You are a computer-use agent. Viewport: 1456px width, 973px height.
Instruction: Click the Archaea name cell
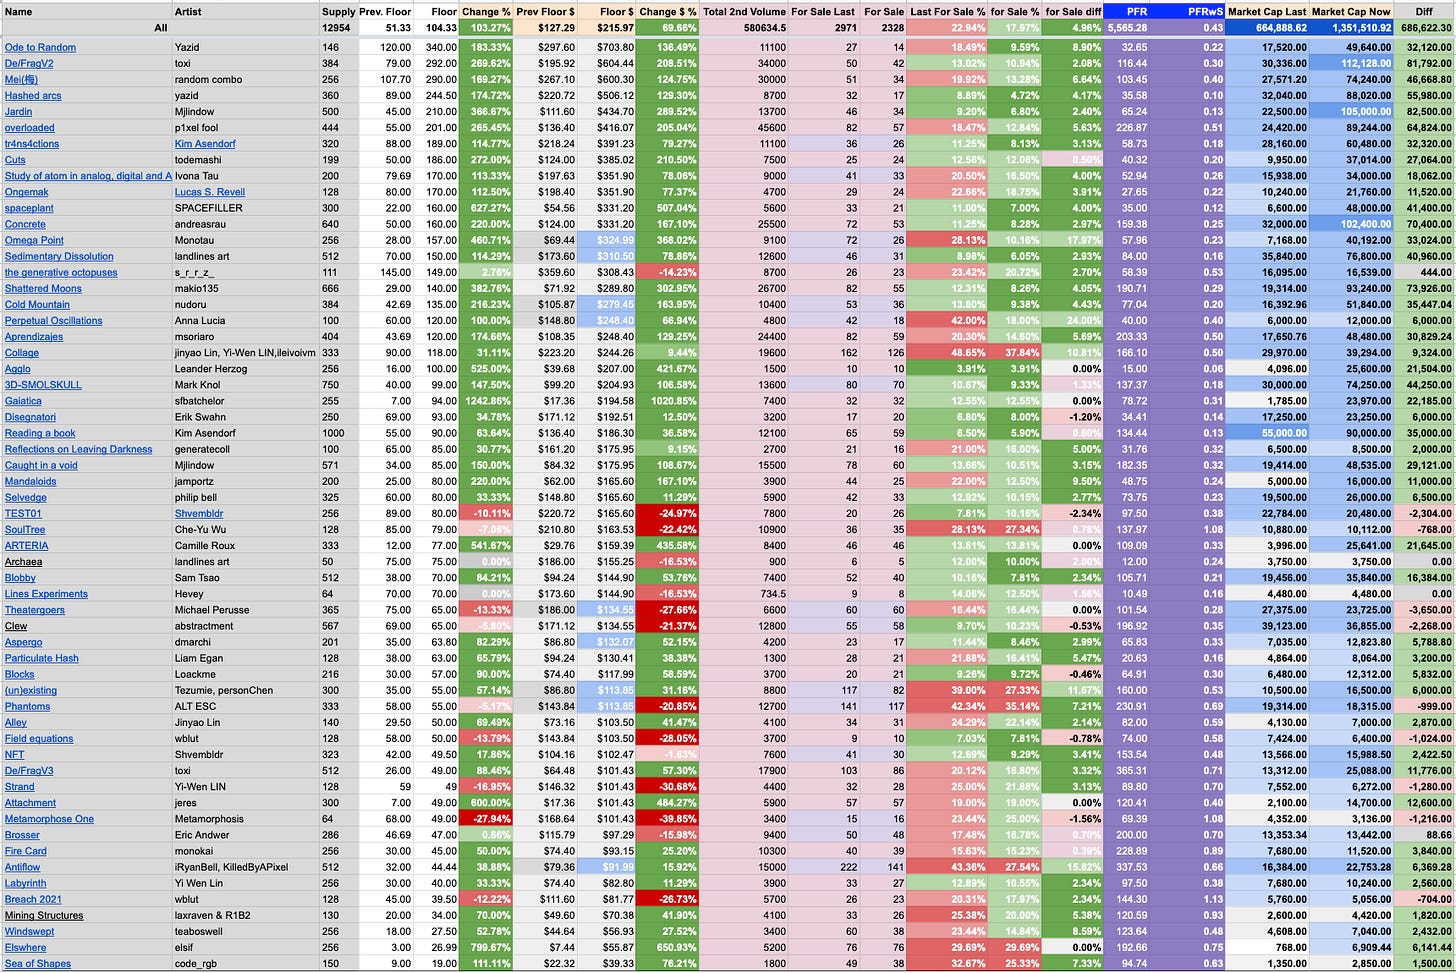pyautogui.click(x=86, y=561)
